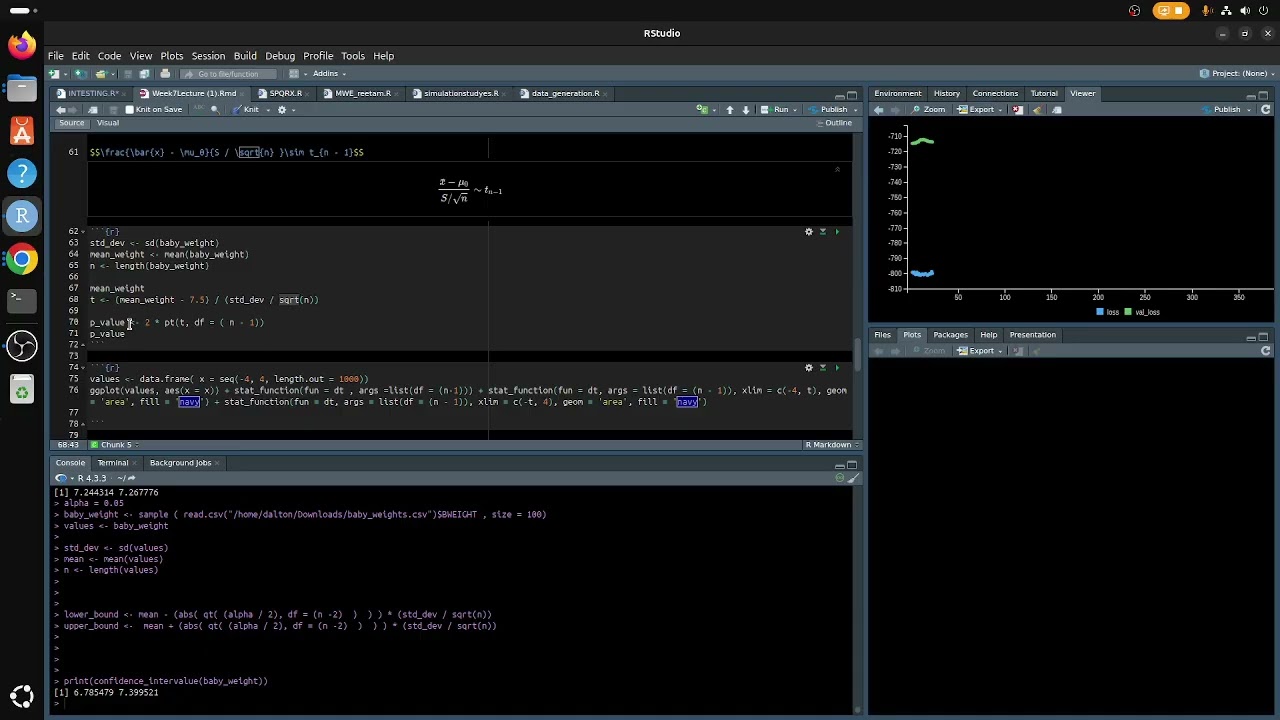Zoom the viewer plot
This screenshot has width=1280, height=720.
coord(930,110)
